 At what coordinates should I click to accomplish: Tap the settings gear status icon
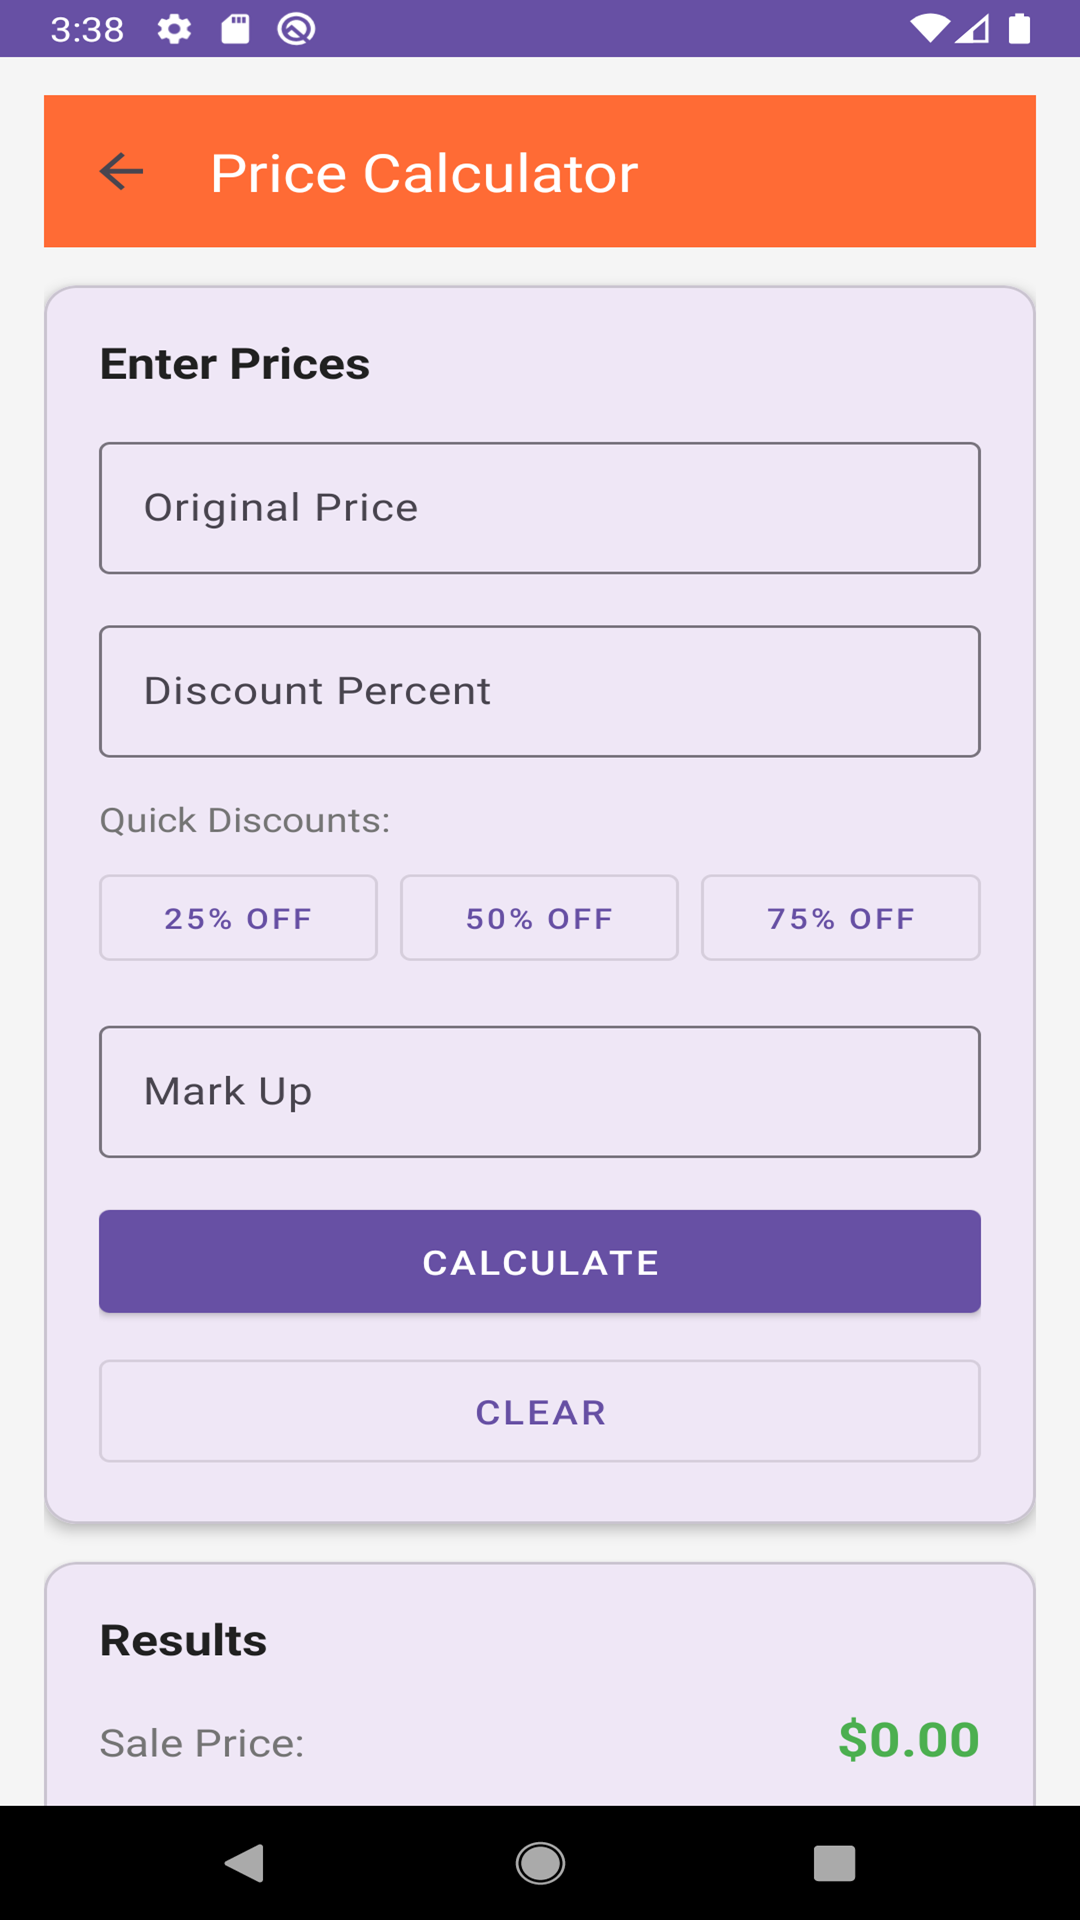(x=174, y=29)
